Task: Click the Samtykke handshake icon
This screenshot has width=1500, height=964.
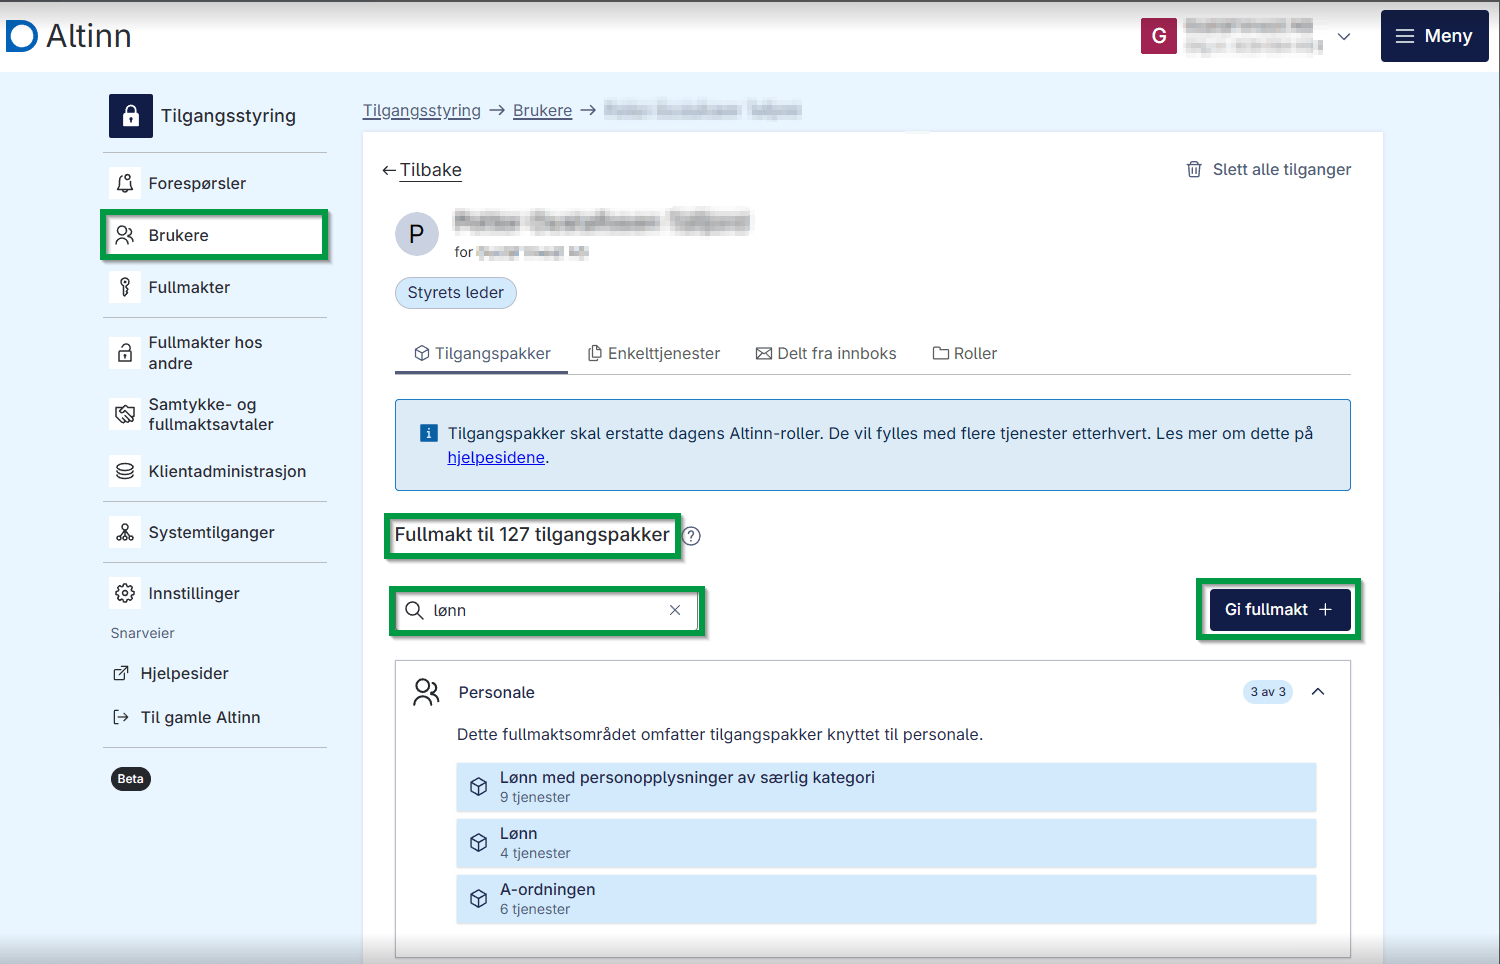Action: (125, 414)
